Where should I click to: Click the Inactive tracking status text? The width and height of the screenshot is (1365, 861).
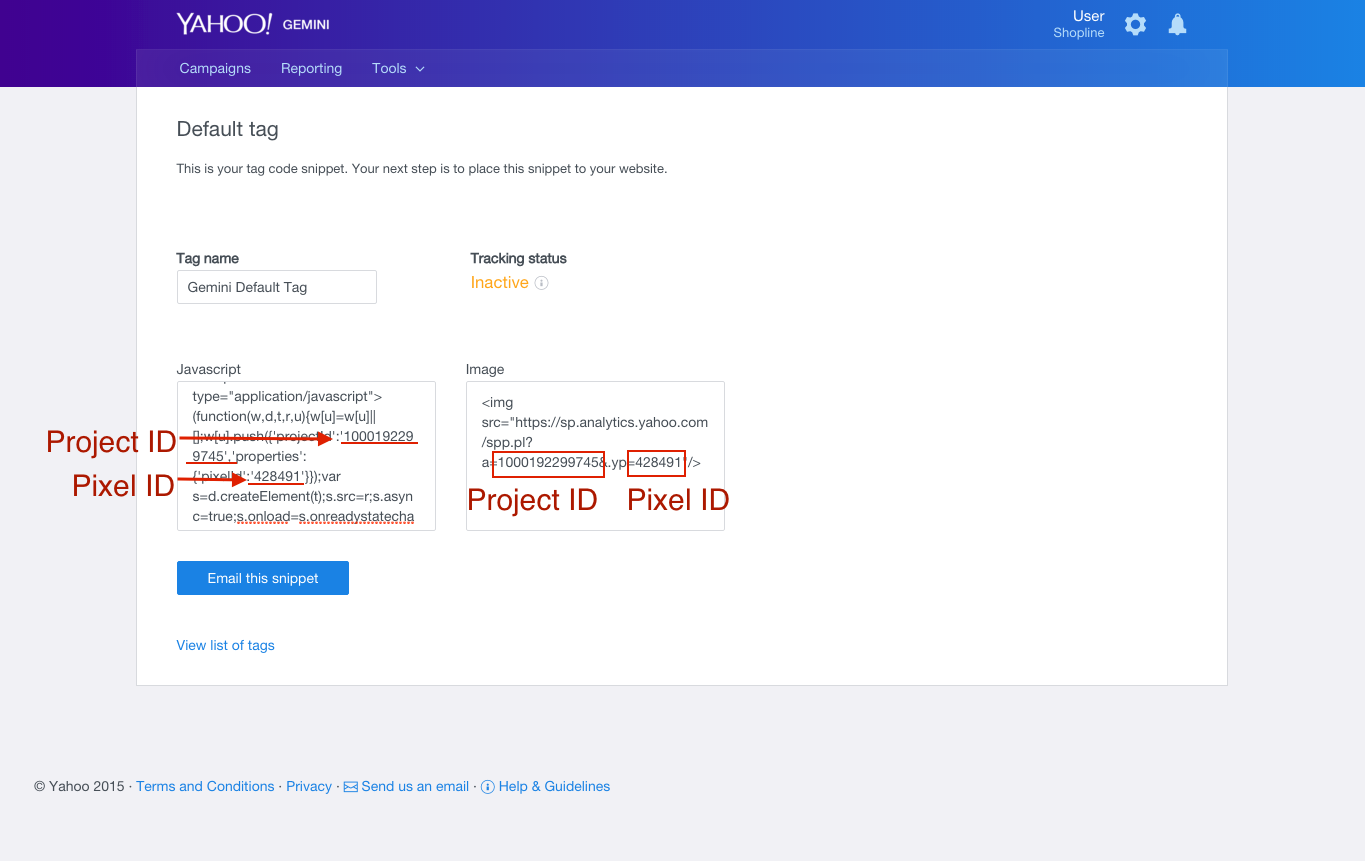point(499,283)
